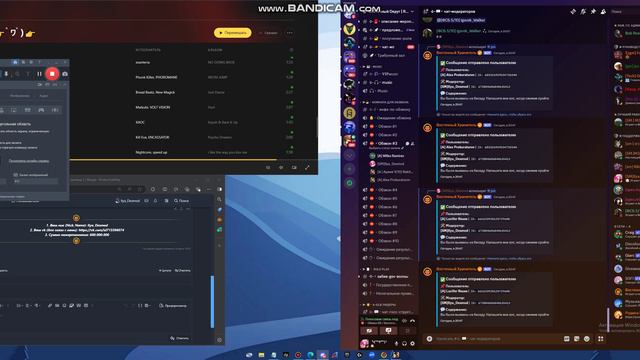Toggle the member list icon in Discord header
Screen dimensions: 640x360
click(x=603, y=12)
